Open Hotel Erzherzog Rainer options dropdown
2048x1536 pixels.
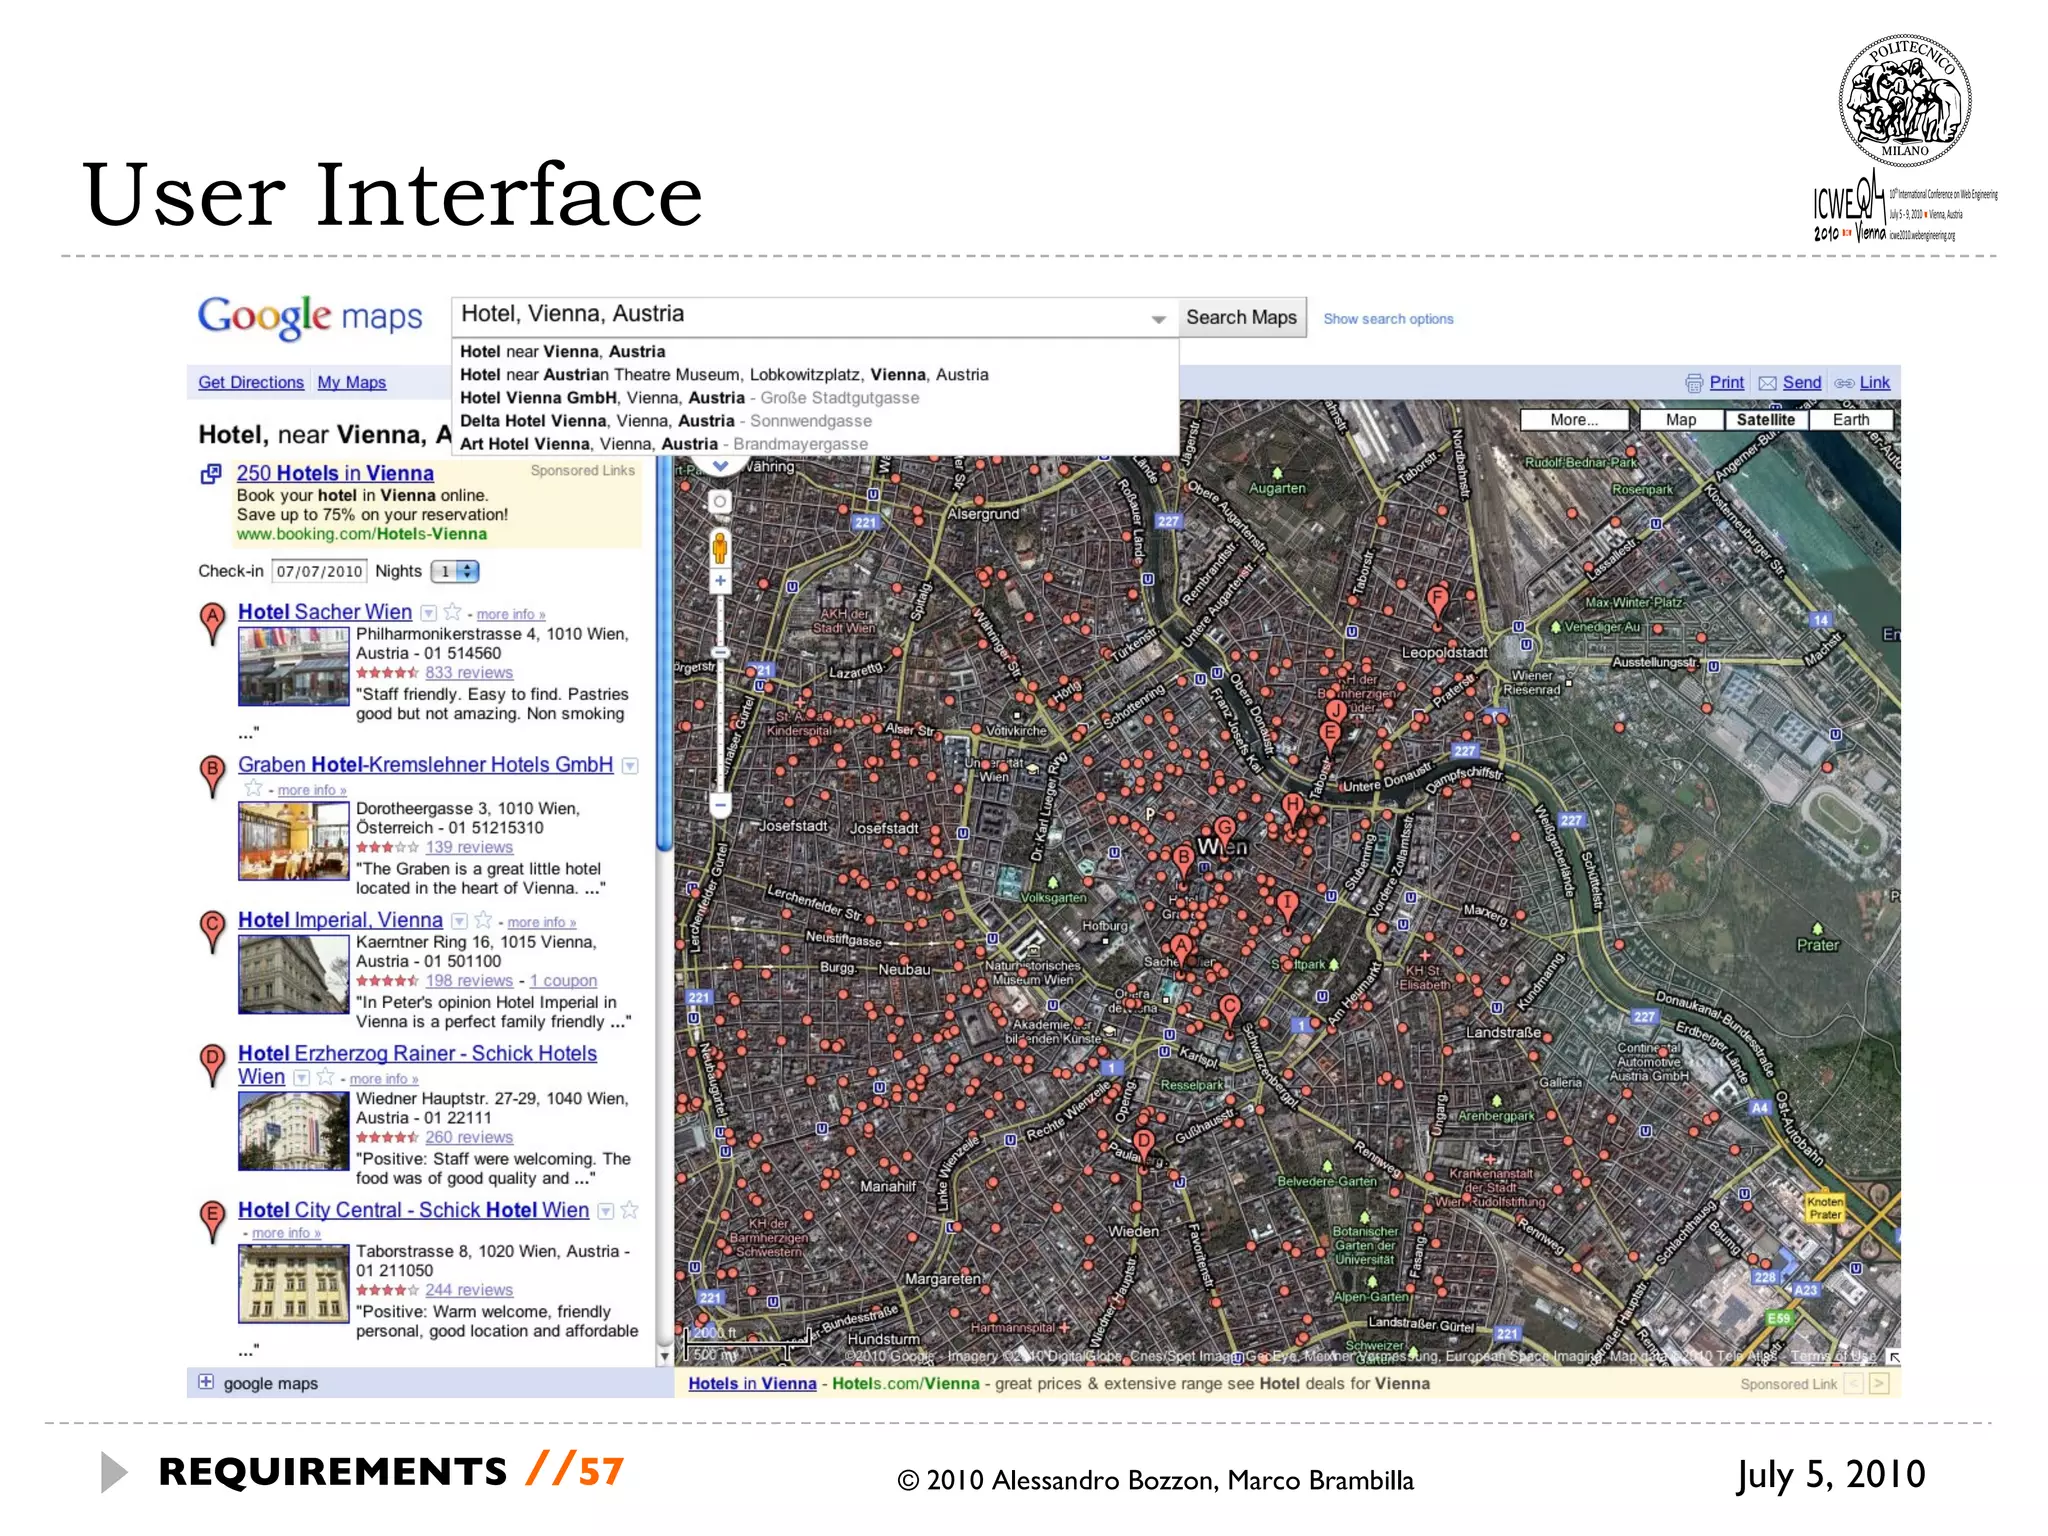coord(301,1078)
